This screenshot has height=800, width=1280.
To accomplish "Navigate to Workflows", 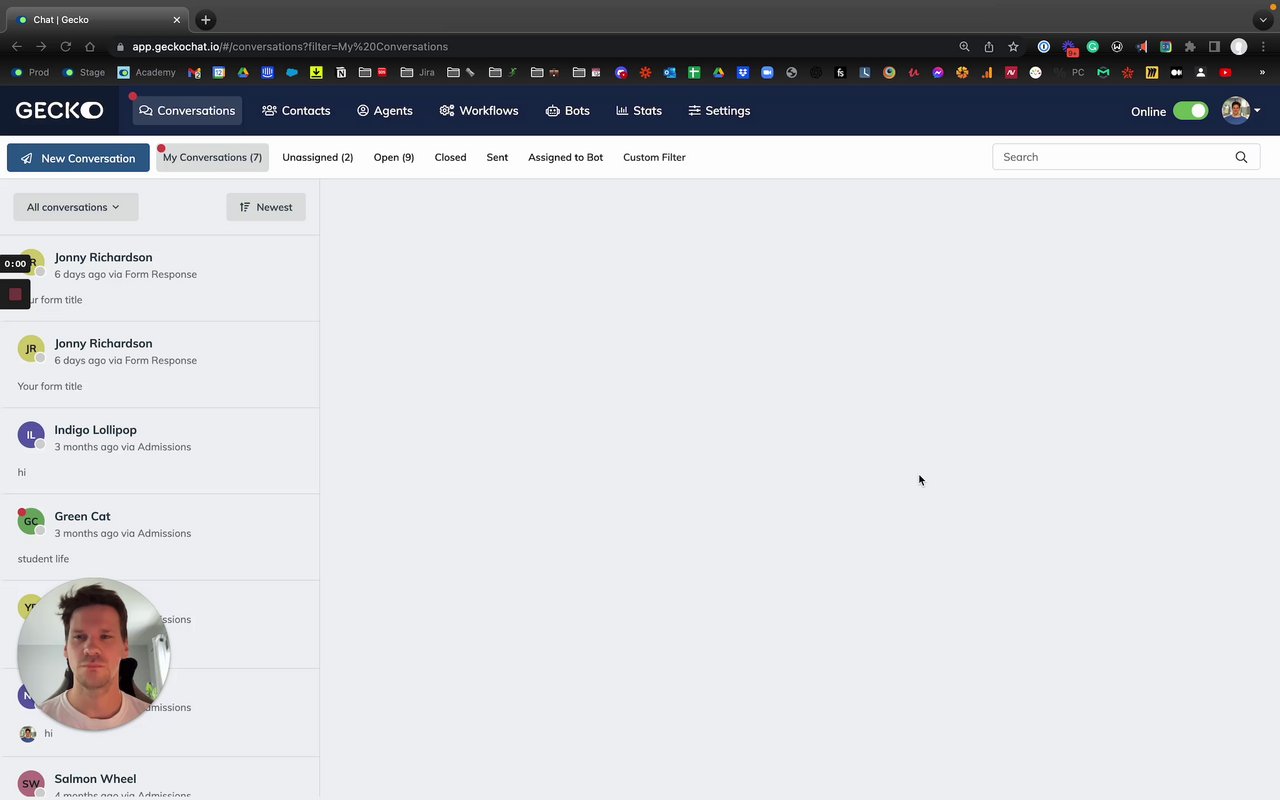I will pyautogui.click(x=479, y=110).
